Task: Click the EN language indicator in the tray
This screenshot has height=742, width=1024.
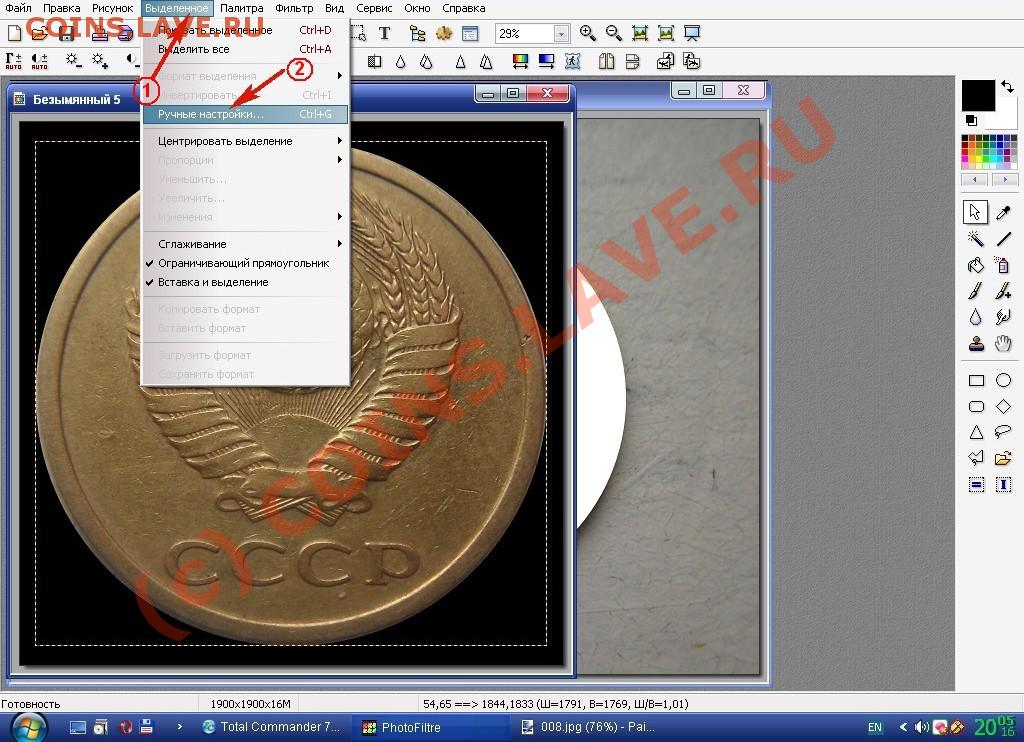Action: (874, 728)
